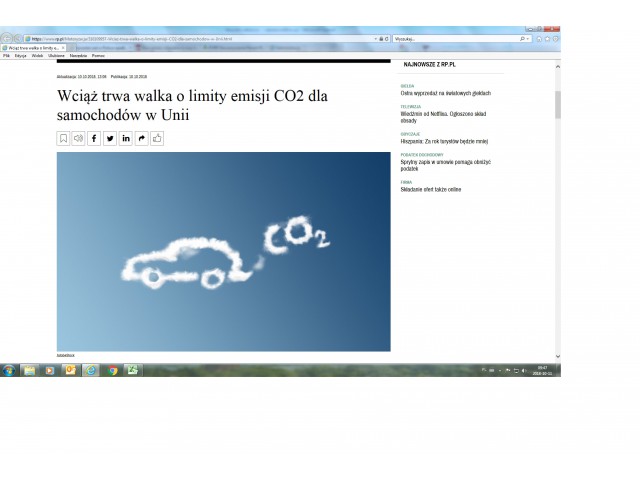The height and width of the screenshot is (480, 640).
Task: Share the article on Twitter
Action: [110, 139]
